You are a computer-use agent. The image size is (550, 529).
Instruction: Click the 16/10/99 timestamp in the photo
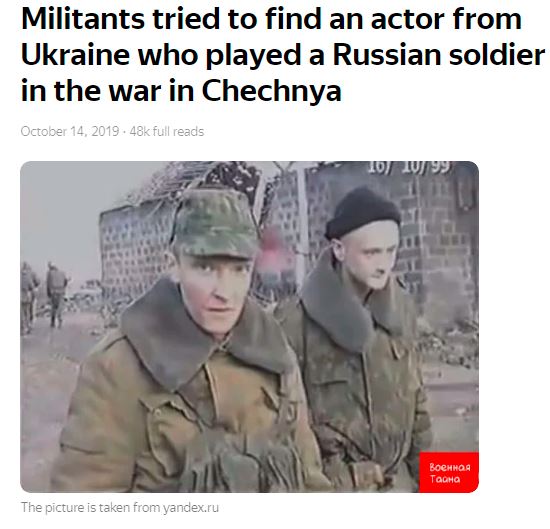[409, 167]
